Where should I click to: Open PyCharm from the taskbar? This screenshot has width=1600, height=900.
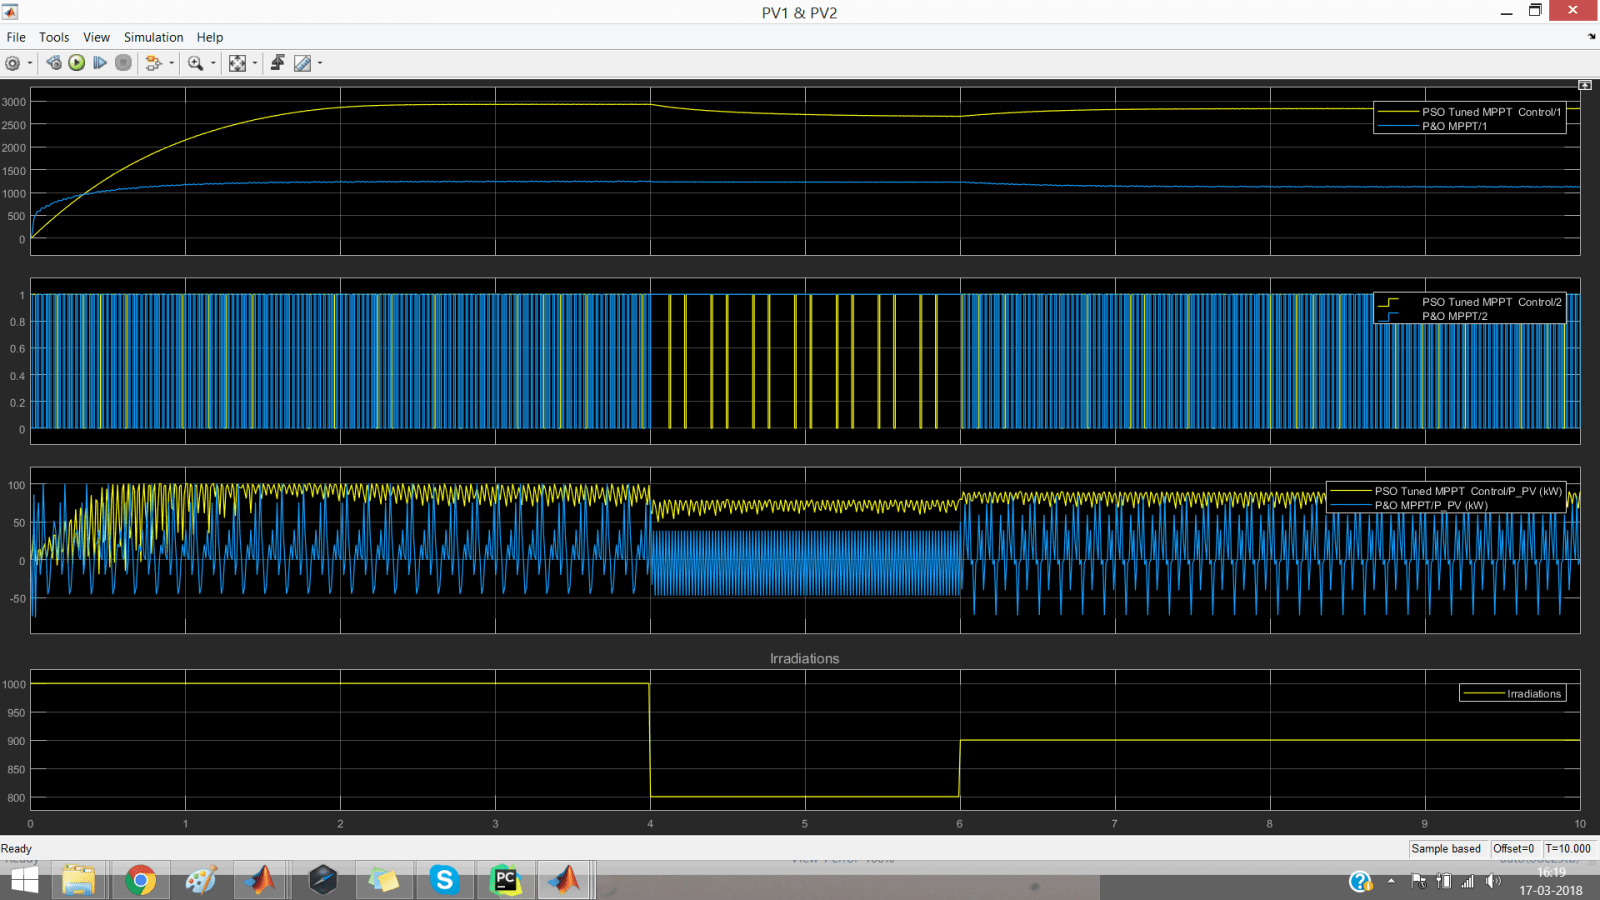[505, 880]
